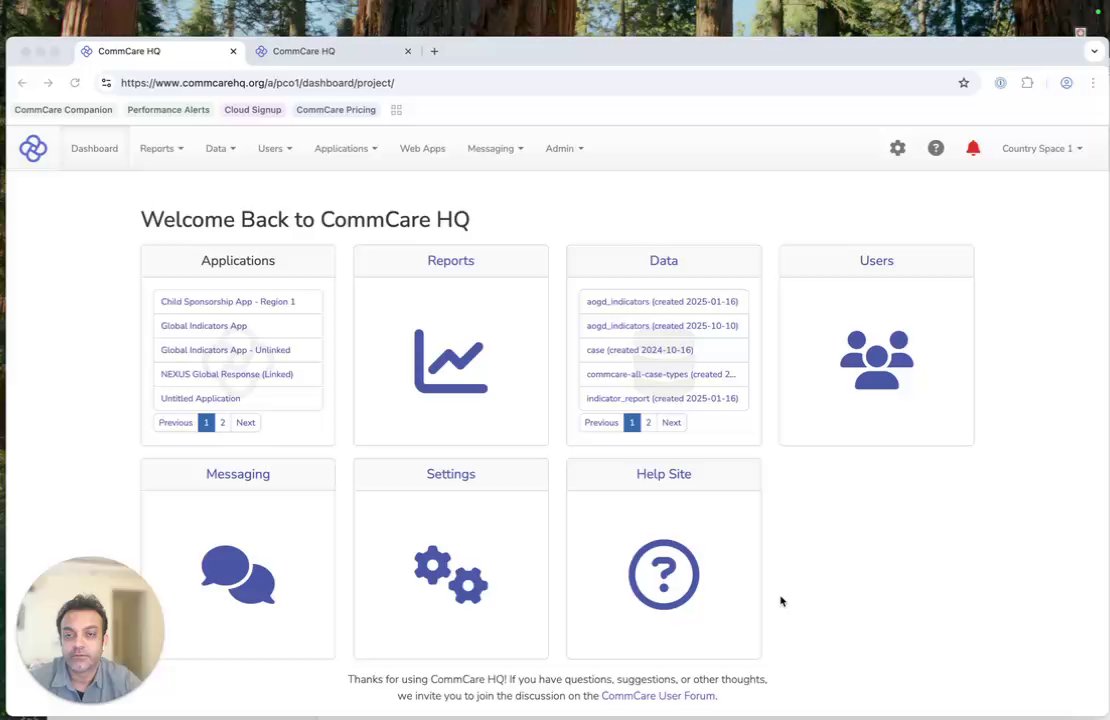Go to Data page 2
This screenshot has width=1110, height=720.
pyautogui.click(x=648, y=423)
